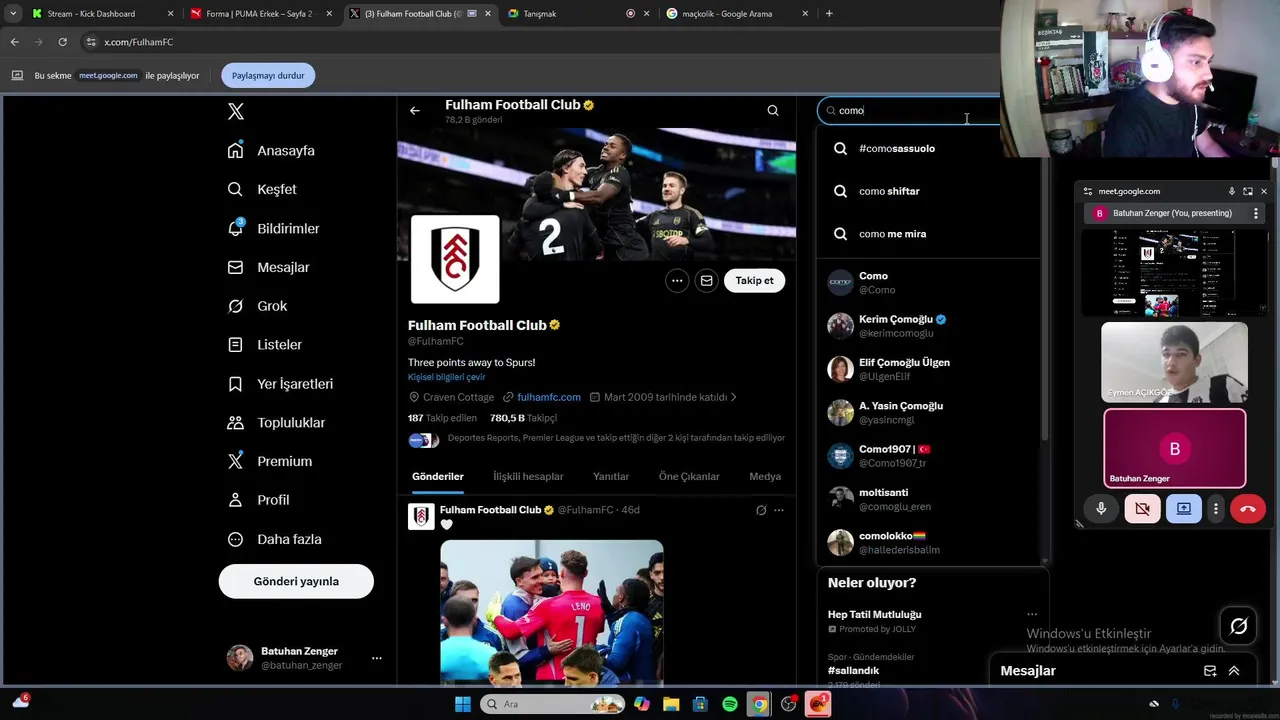
Task: Select the Como @Como account suggestion
Action: (x=930, y=282)
